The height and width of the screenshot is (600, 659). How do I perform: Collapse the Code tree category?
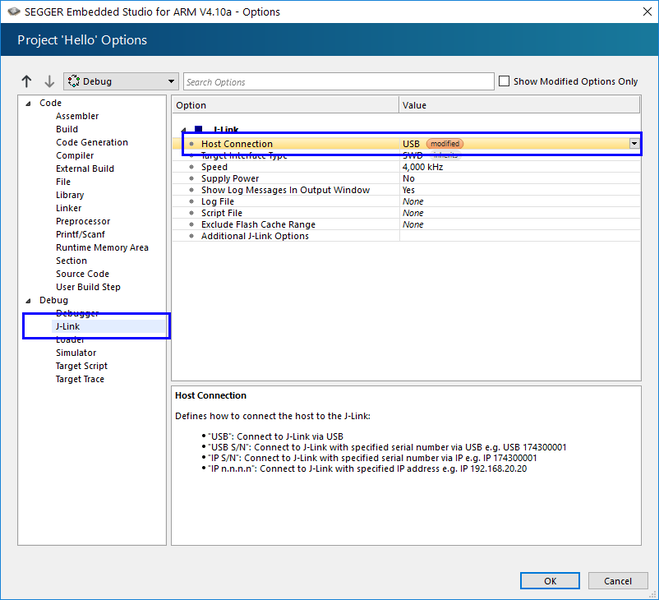(x=28, y=103)
